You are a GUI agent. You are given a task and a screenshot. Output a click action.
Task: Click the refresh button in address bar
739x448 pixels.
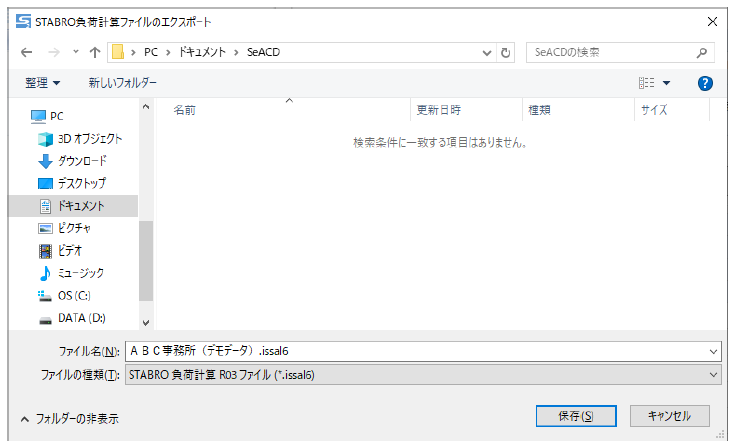[506, 51]
